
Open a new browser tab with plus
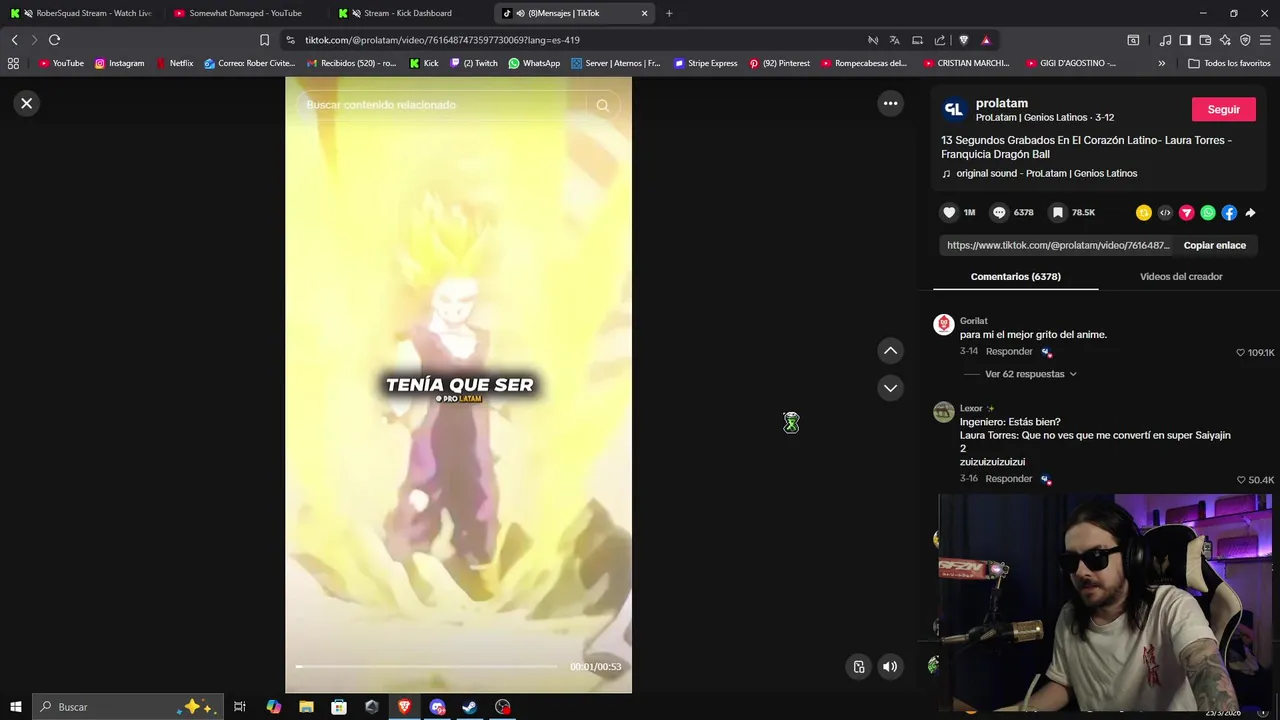[x=669, y=13]
